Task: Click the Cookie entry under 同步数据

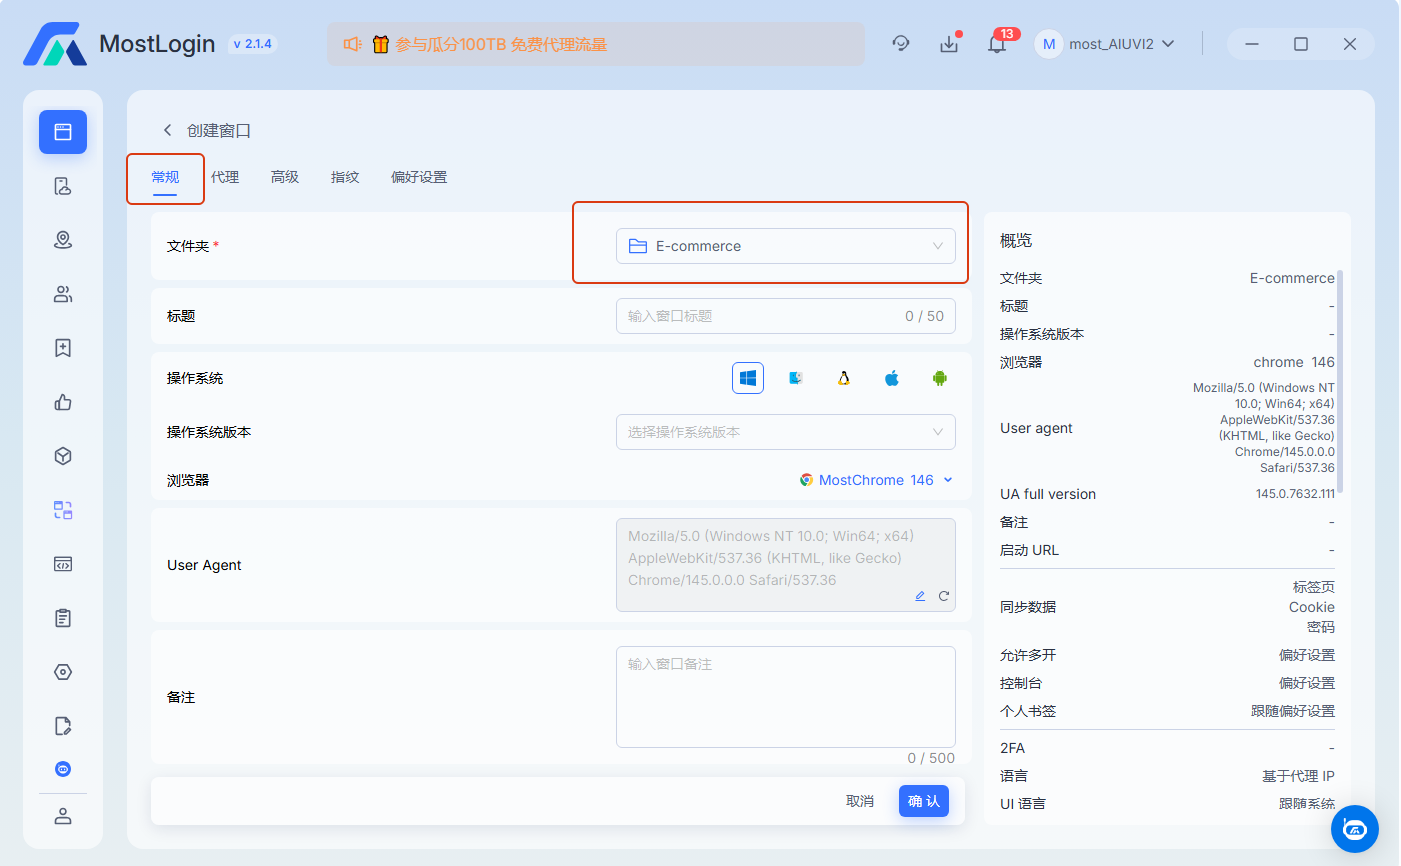Action: [1312, 607]
